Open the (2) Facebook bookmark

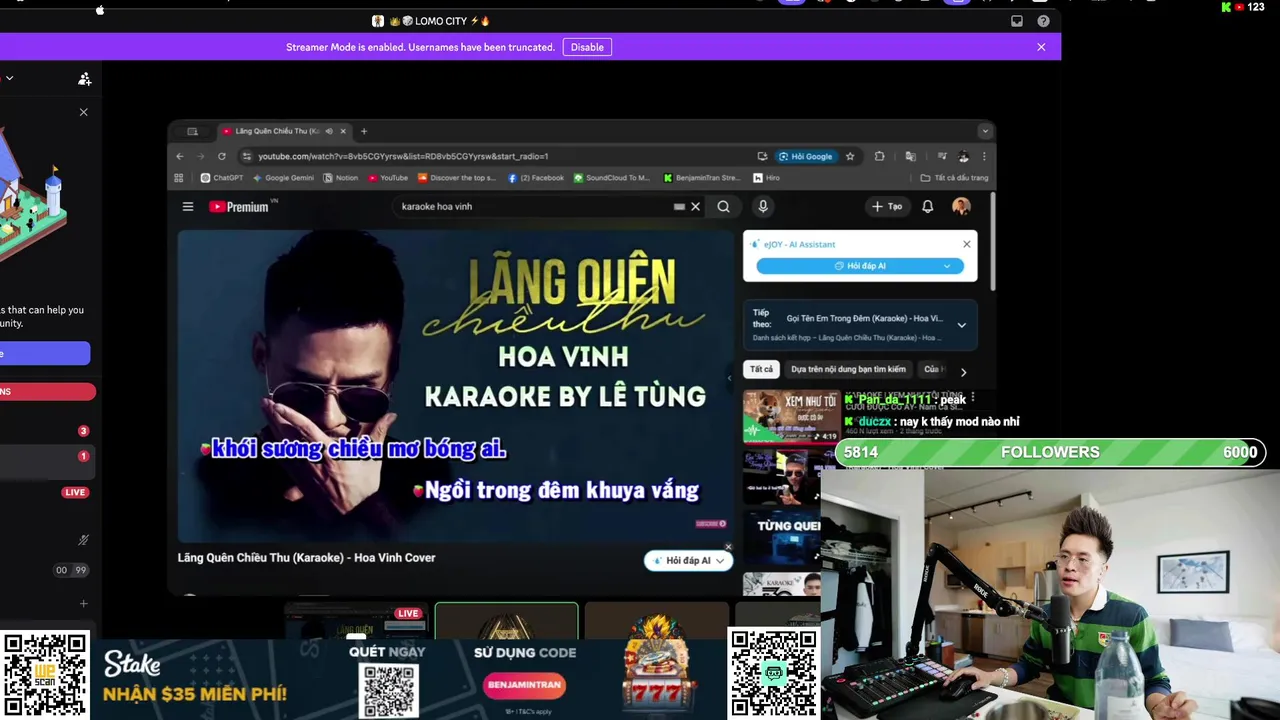click(x=536, y=178)
